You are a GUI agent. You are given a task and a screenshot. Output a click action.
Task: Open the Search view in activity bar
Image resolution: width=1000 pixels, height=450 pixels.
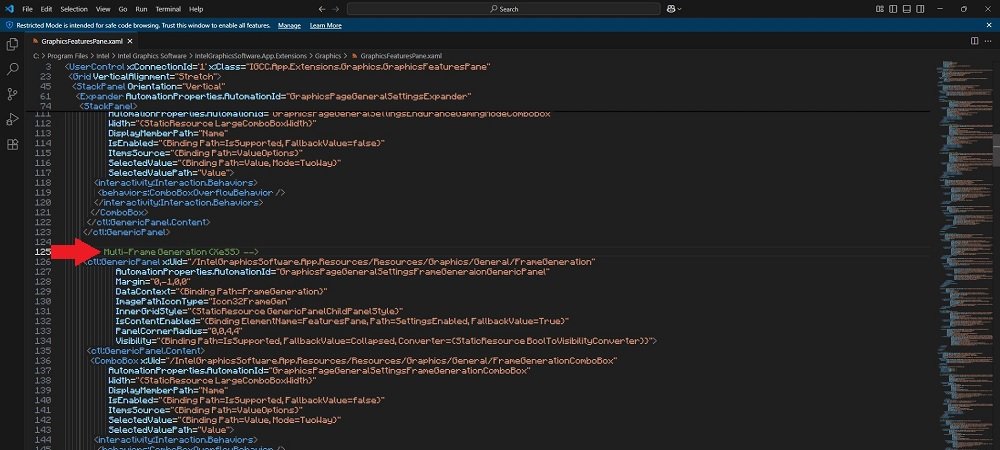(13, 69)
